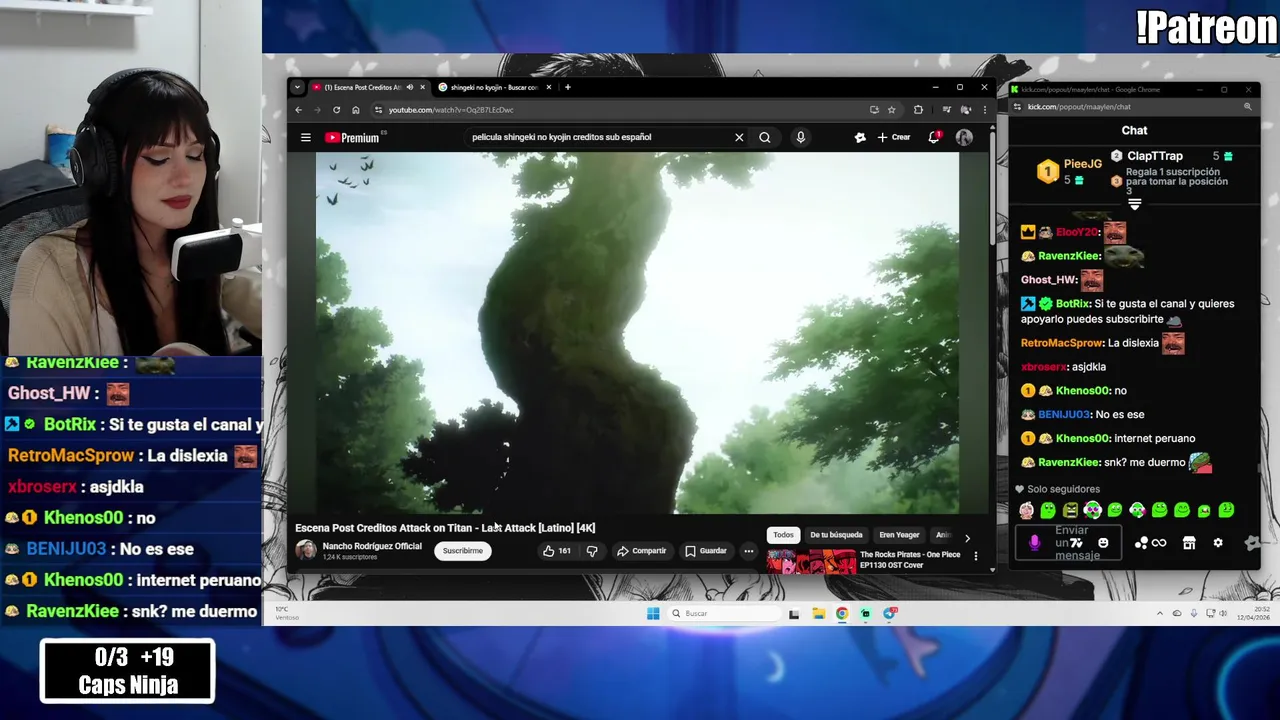Open more actions three-dot menu under video

point(748,551)
